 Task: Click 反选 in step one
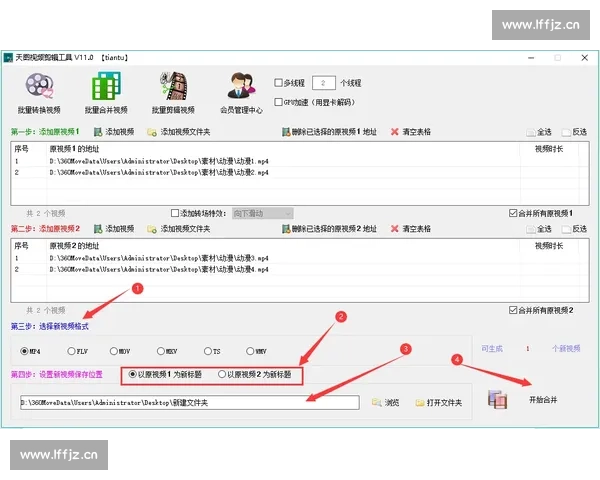pos(575,132)
